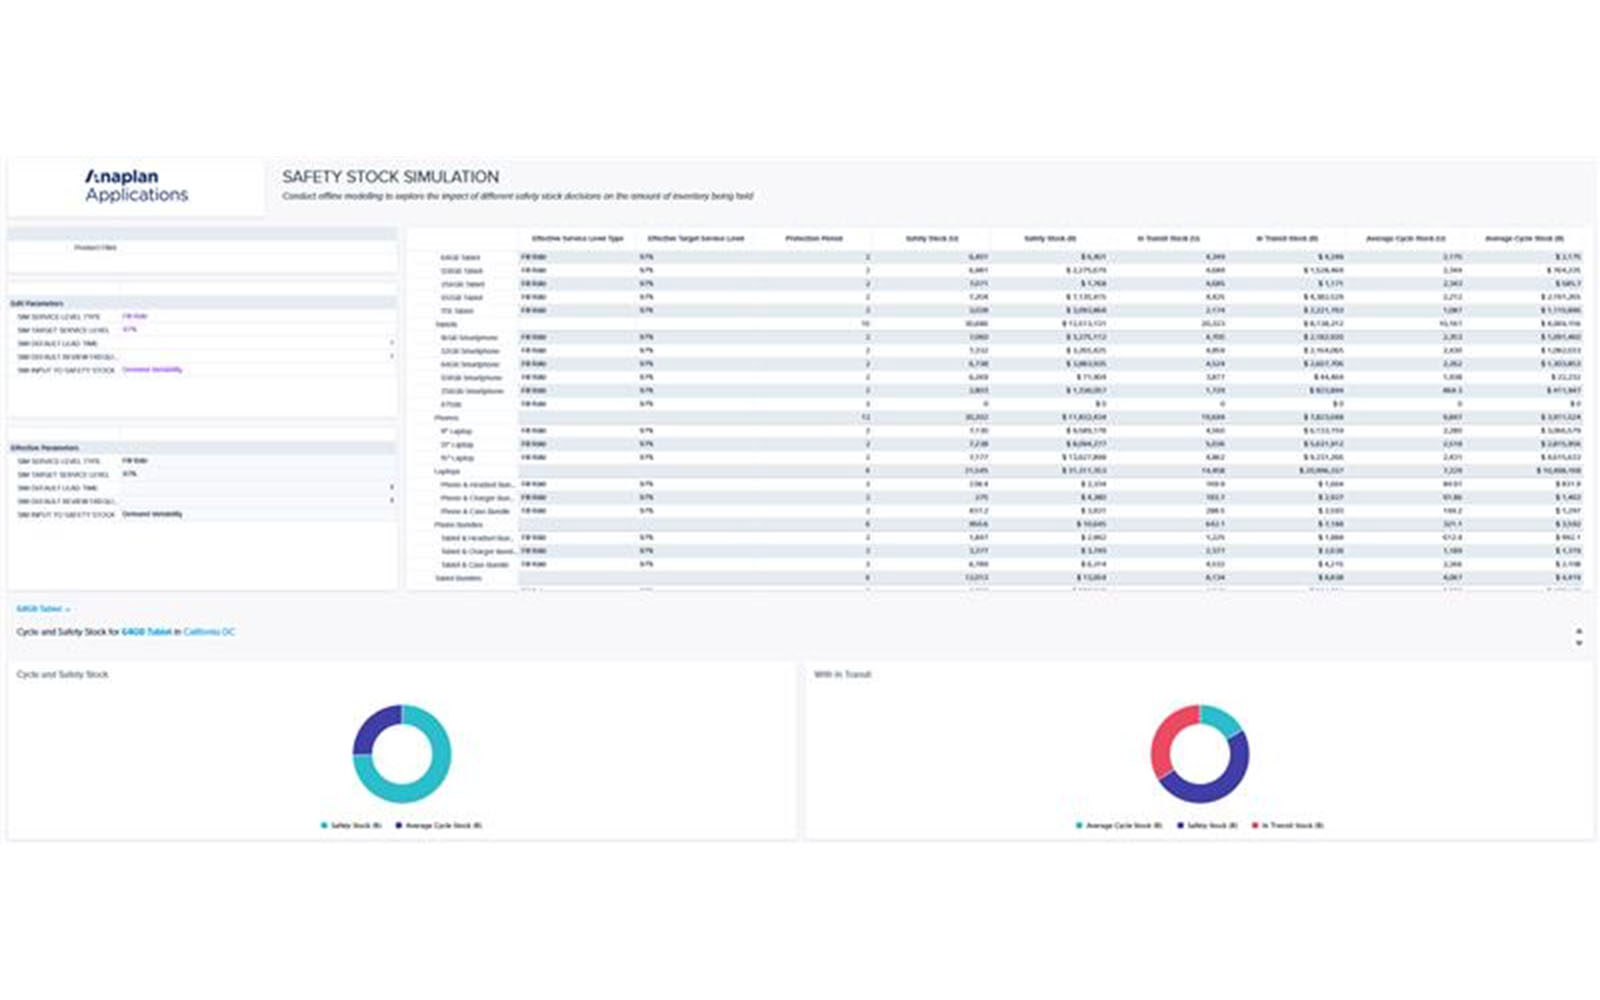Image resolution: width=1600 pixels, height=1000 pixels.
Task: Click Average Cycle Stock legend marker in With In Transit chart
Action: 1079,826
